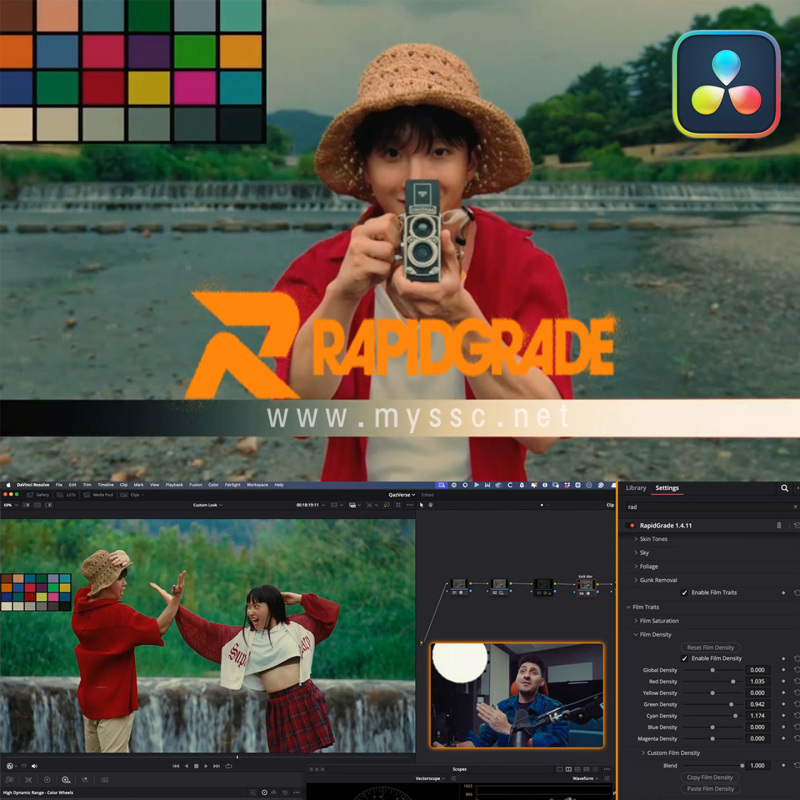Click the Global Density value field

click(x=757, y=670)
